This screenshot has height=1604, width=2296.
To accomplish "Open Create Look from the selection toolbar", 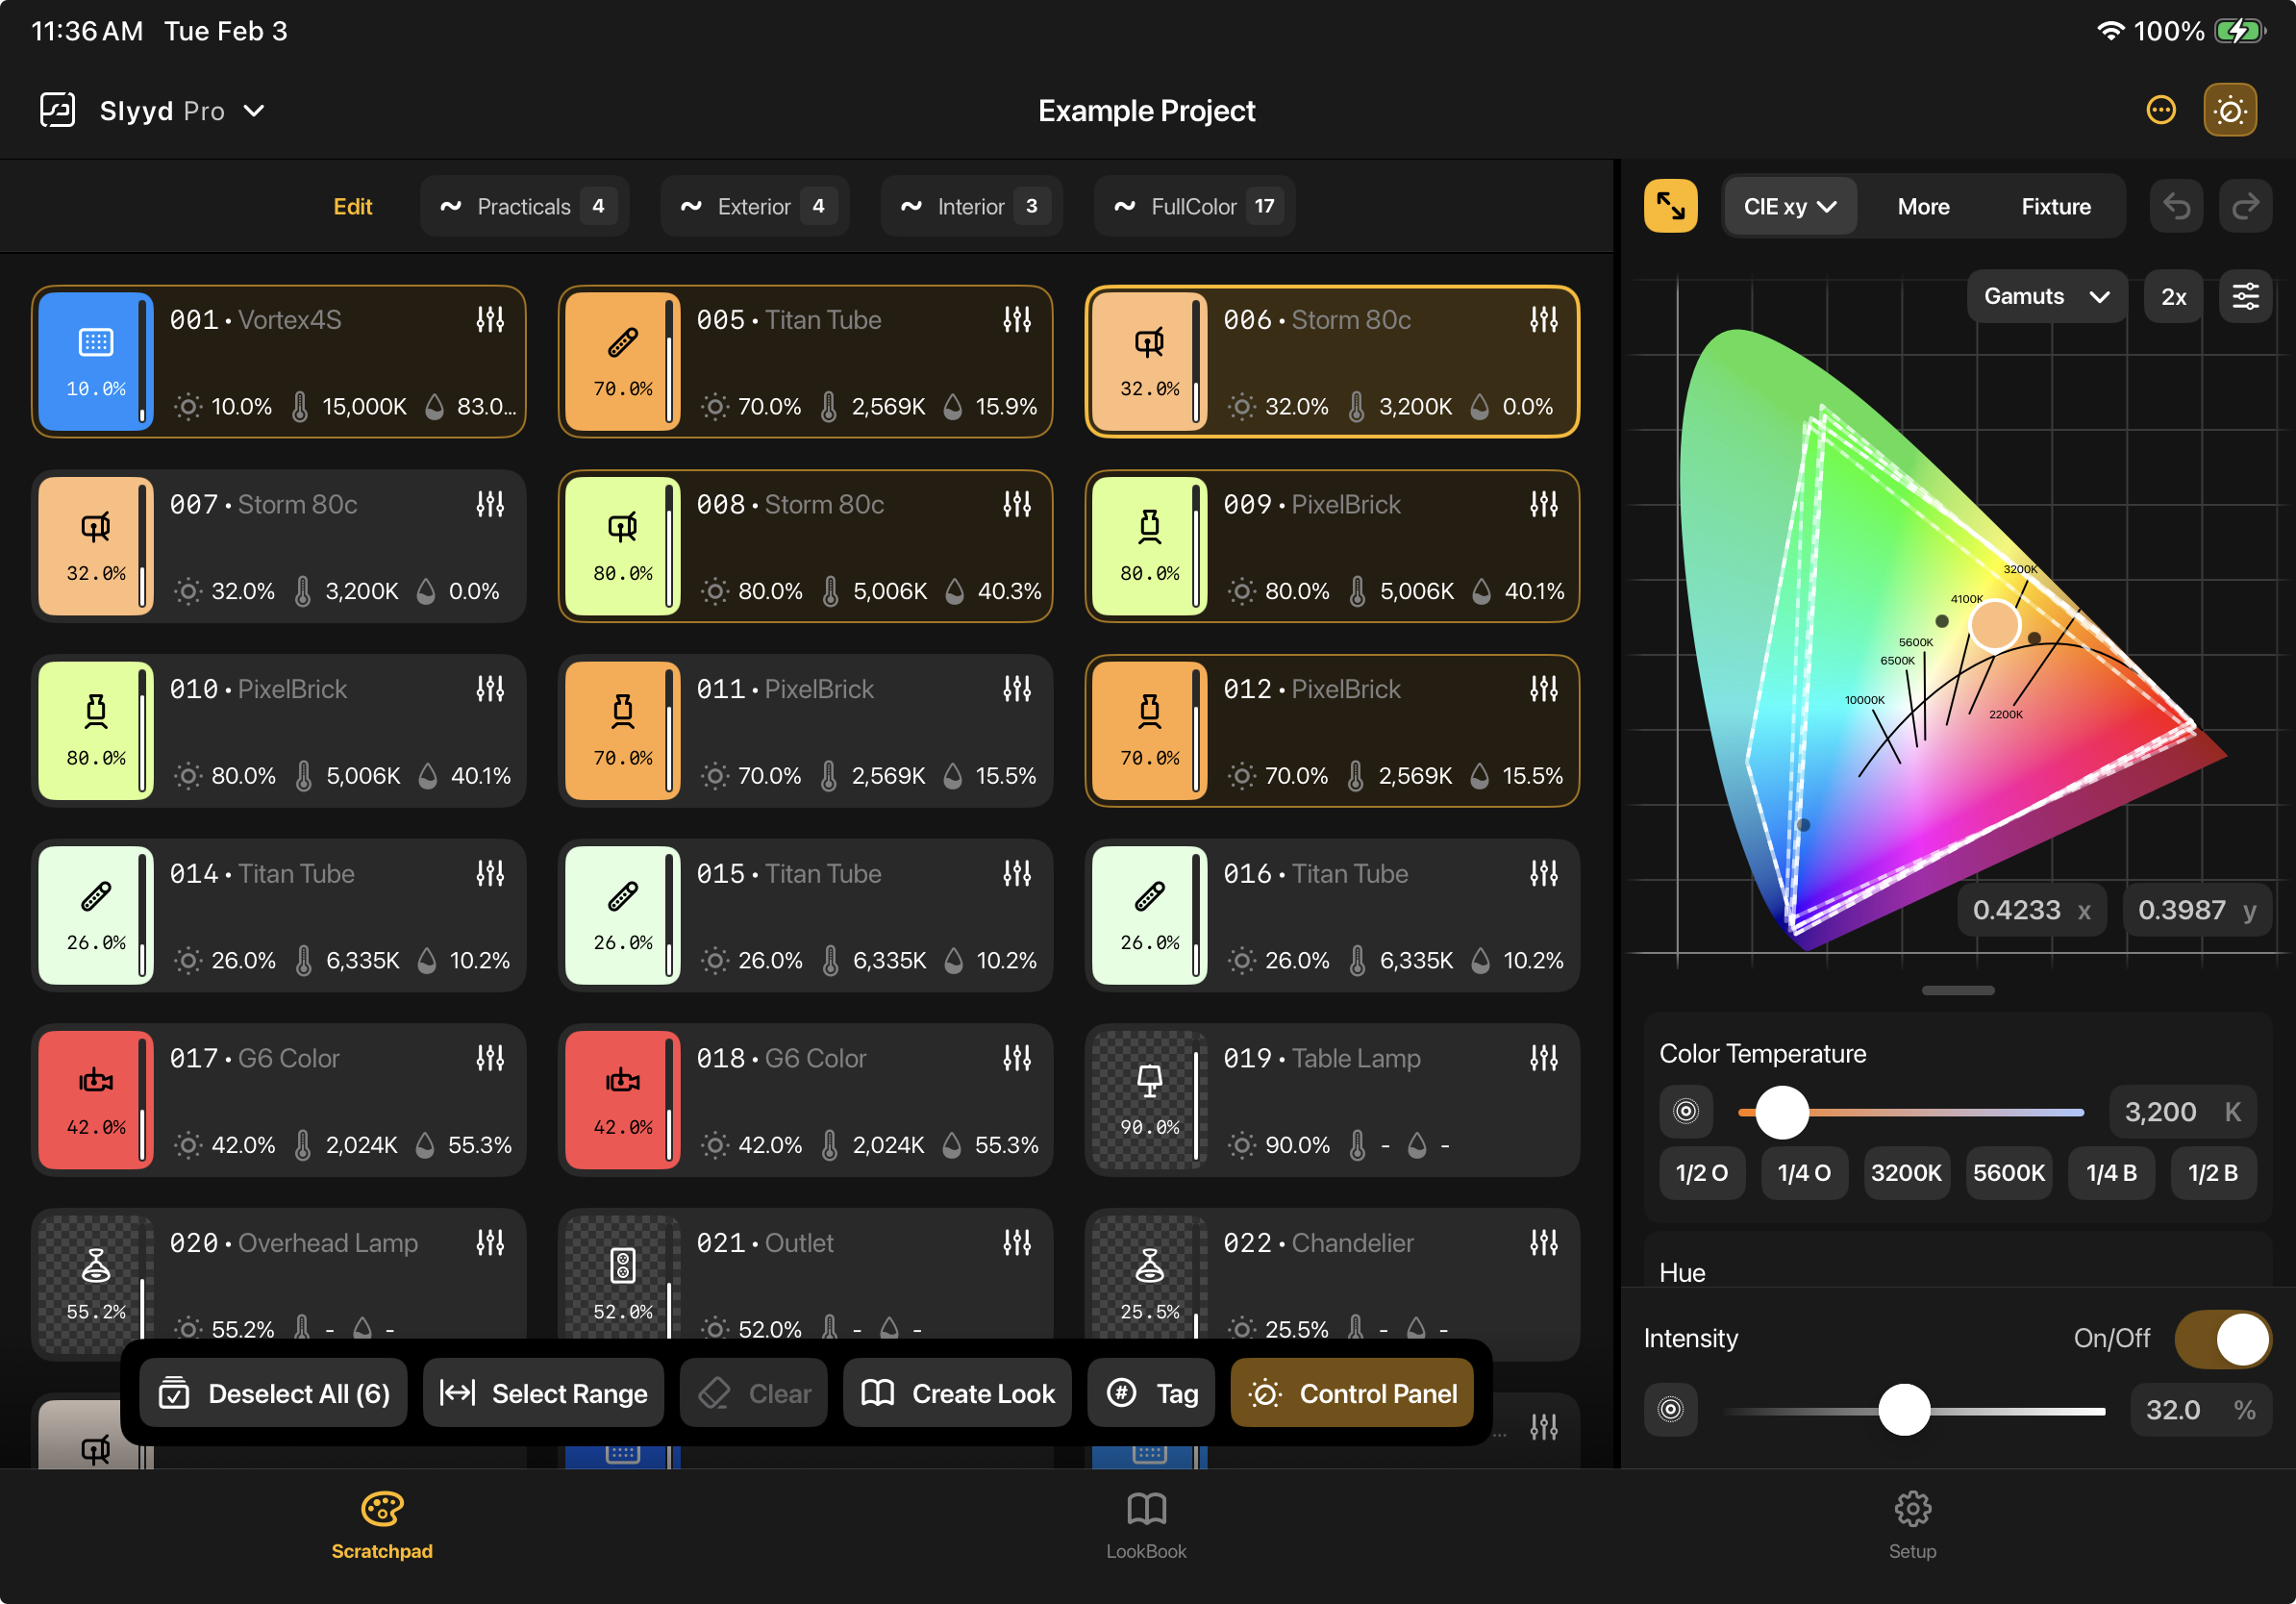I will pyautogui.click(x=956, y=1393).
